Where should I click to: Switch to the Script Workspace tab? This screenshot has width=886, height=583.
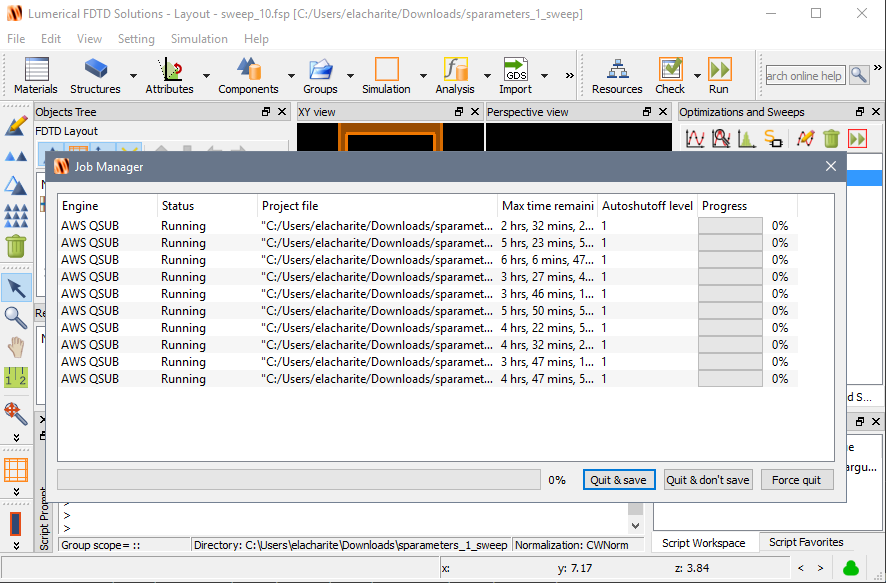[703, 543]
